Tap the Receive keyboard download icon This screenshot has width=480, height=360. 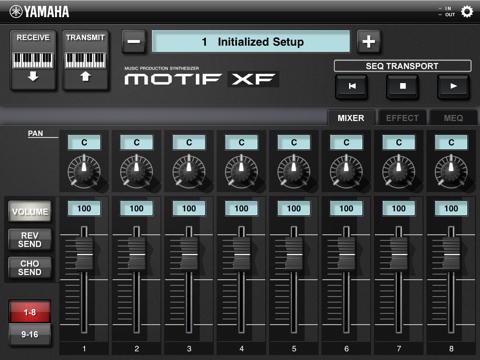point(33,60)
